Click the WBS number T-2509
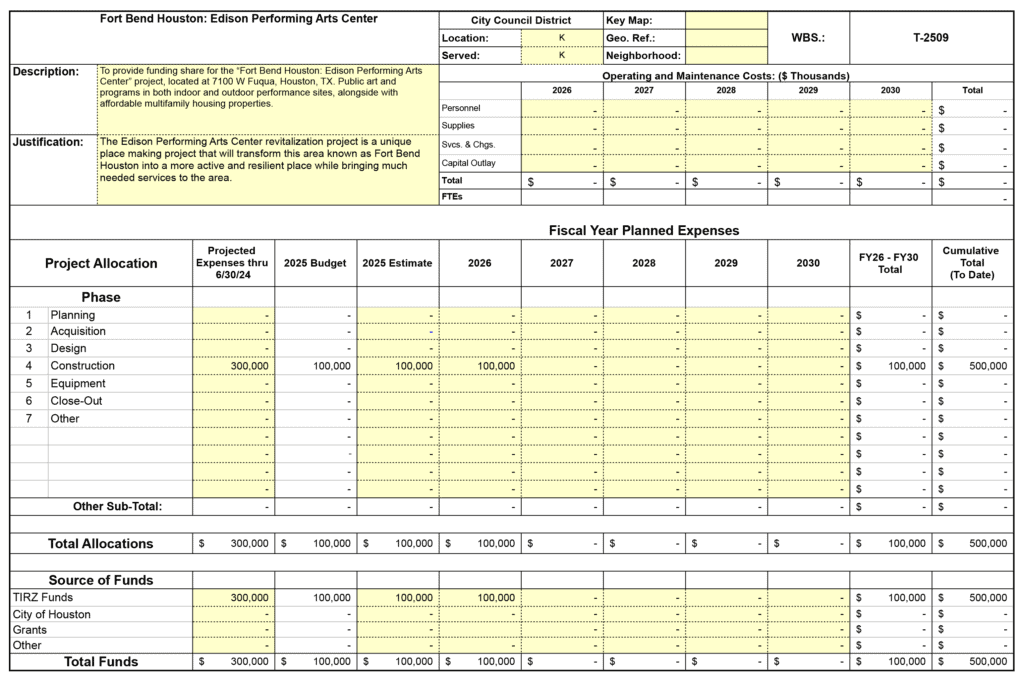Image resolution: width=1024 pixels, height=681 pixels. point(930,38)
